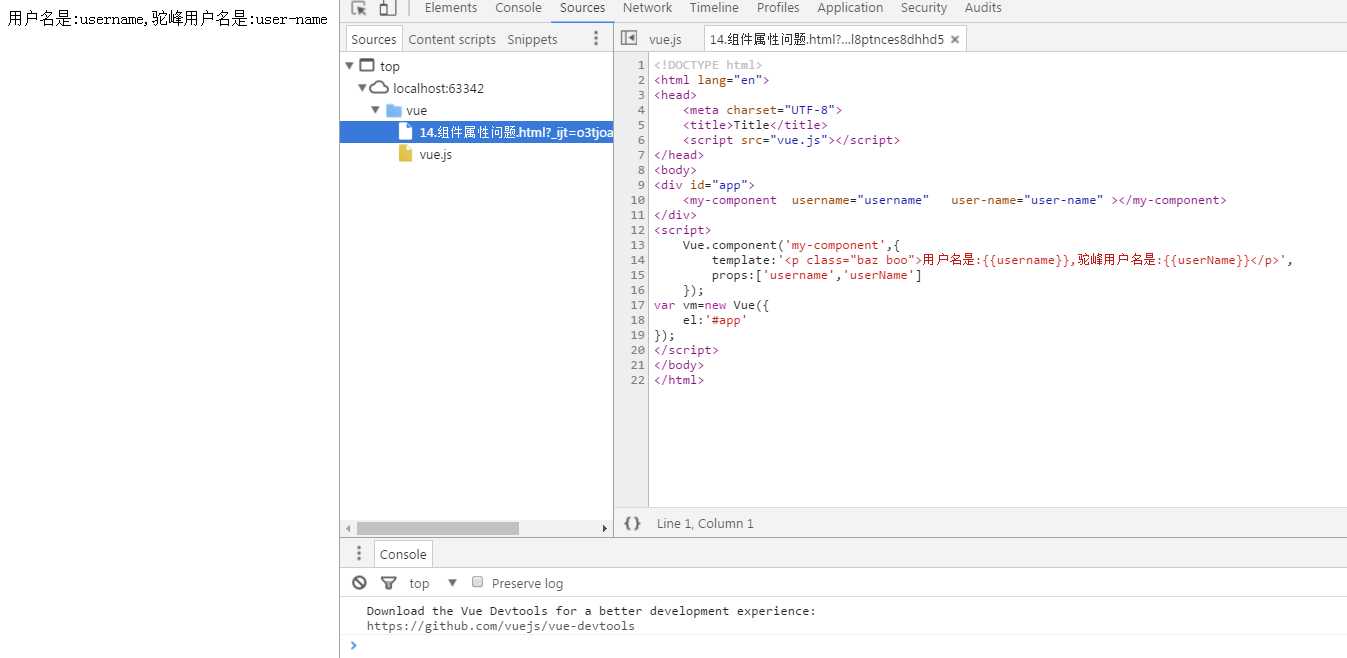Viewport: 1347px width, 658px height.
Task: Open the Security panel tab
Action: click(924, 8)
